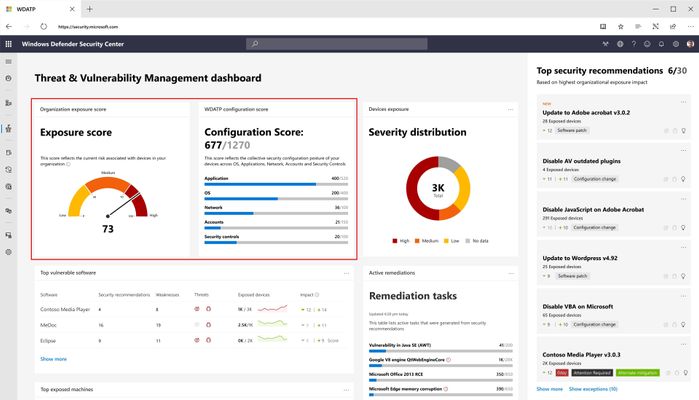Click the hamburger menu icon in sidebar
This screenshot has height=400, width=699.
pos(8,62)
